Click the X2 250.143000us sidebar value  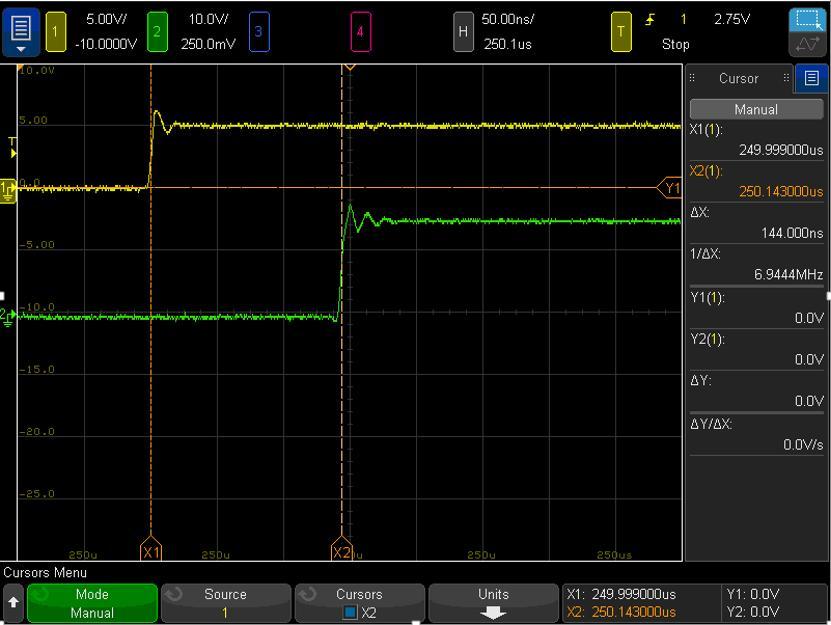click(781, 191)
